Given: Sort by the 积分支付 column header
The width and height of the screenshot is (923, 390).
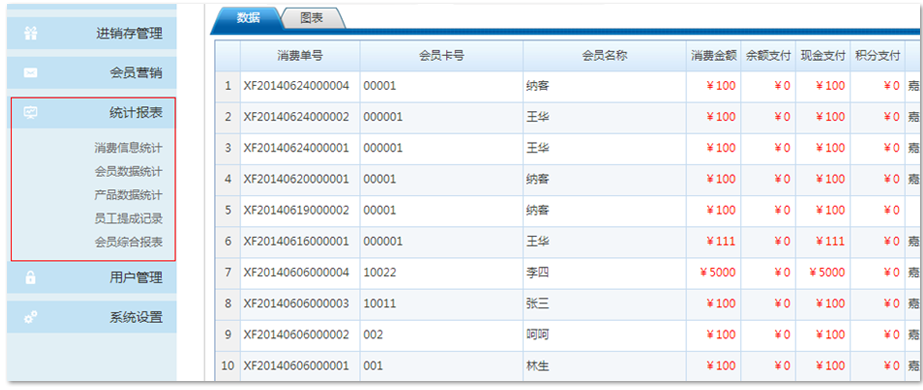Looking at the screenshot, I should (878, 56).
